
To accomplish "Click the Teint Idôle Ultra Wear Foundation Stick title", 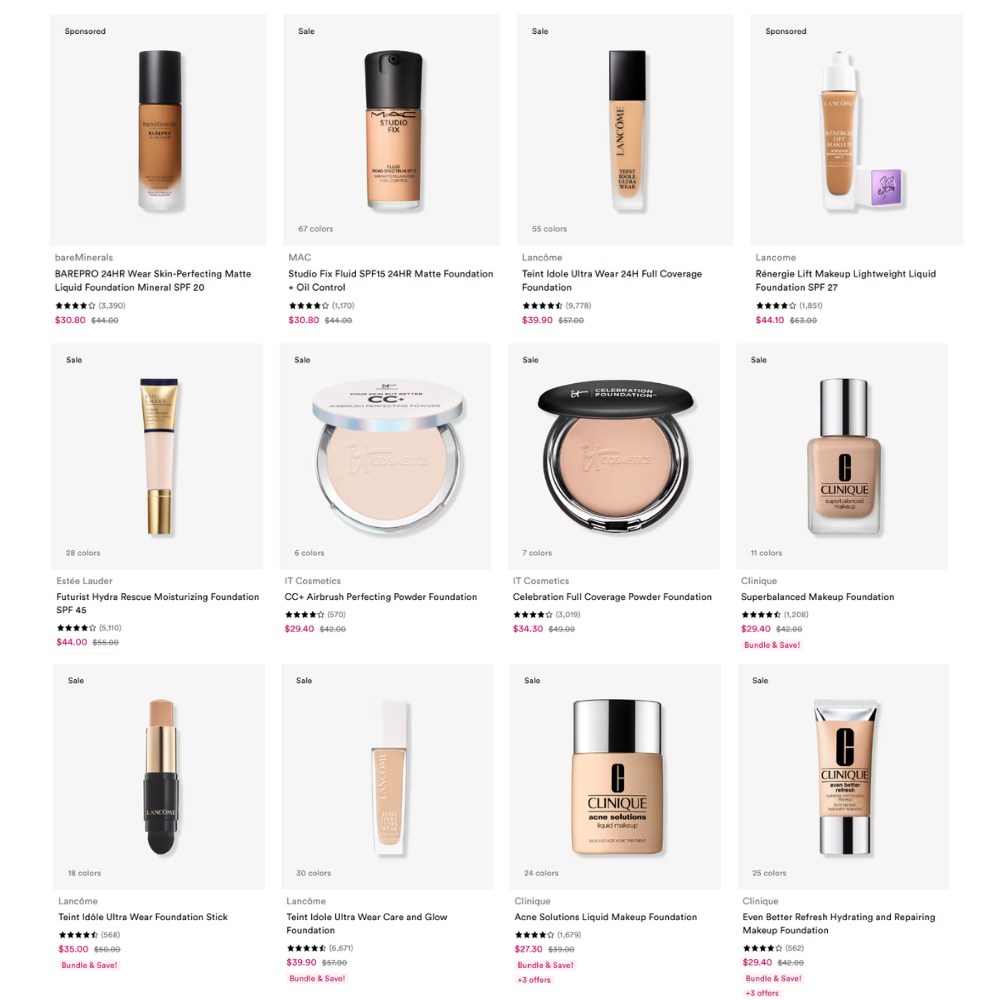I will pos(143,917).
